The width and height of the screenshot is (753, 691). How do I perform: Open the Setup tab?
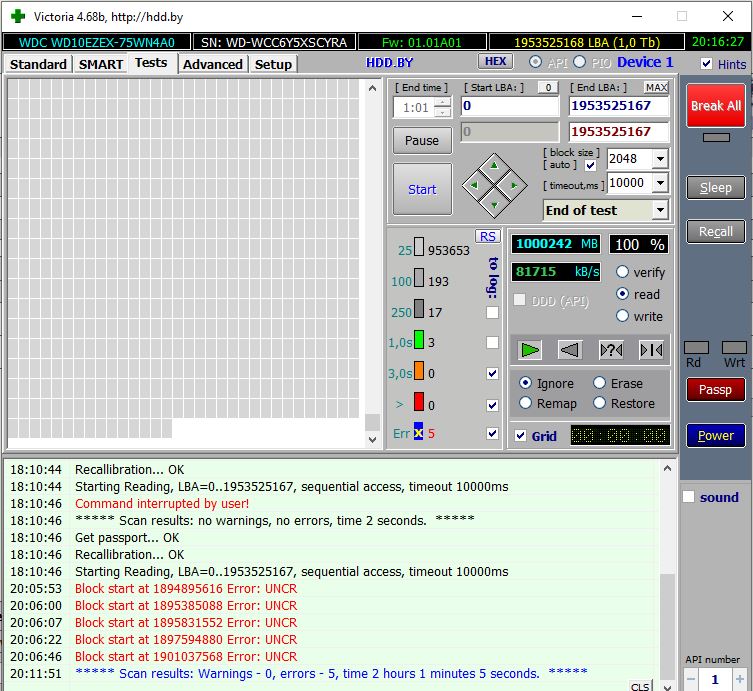[x=273, y=64]
